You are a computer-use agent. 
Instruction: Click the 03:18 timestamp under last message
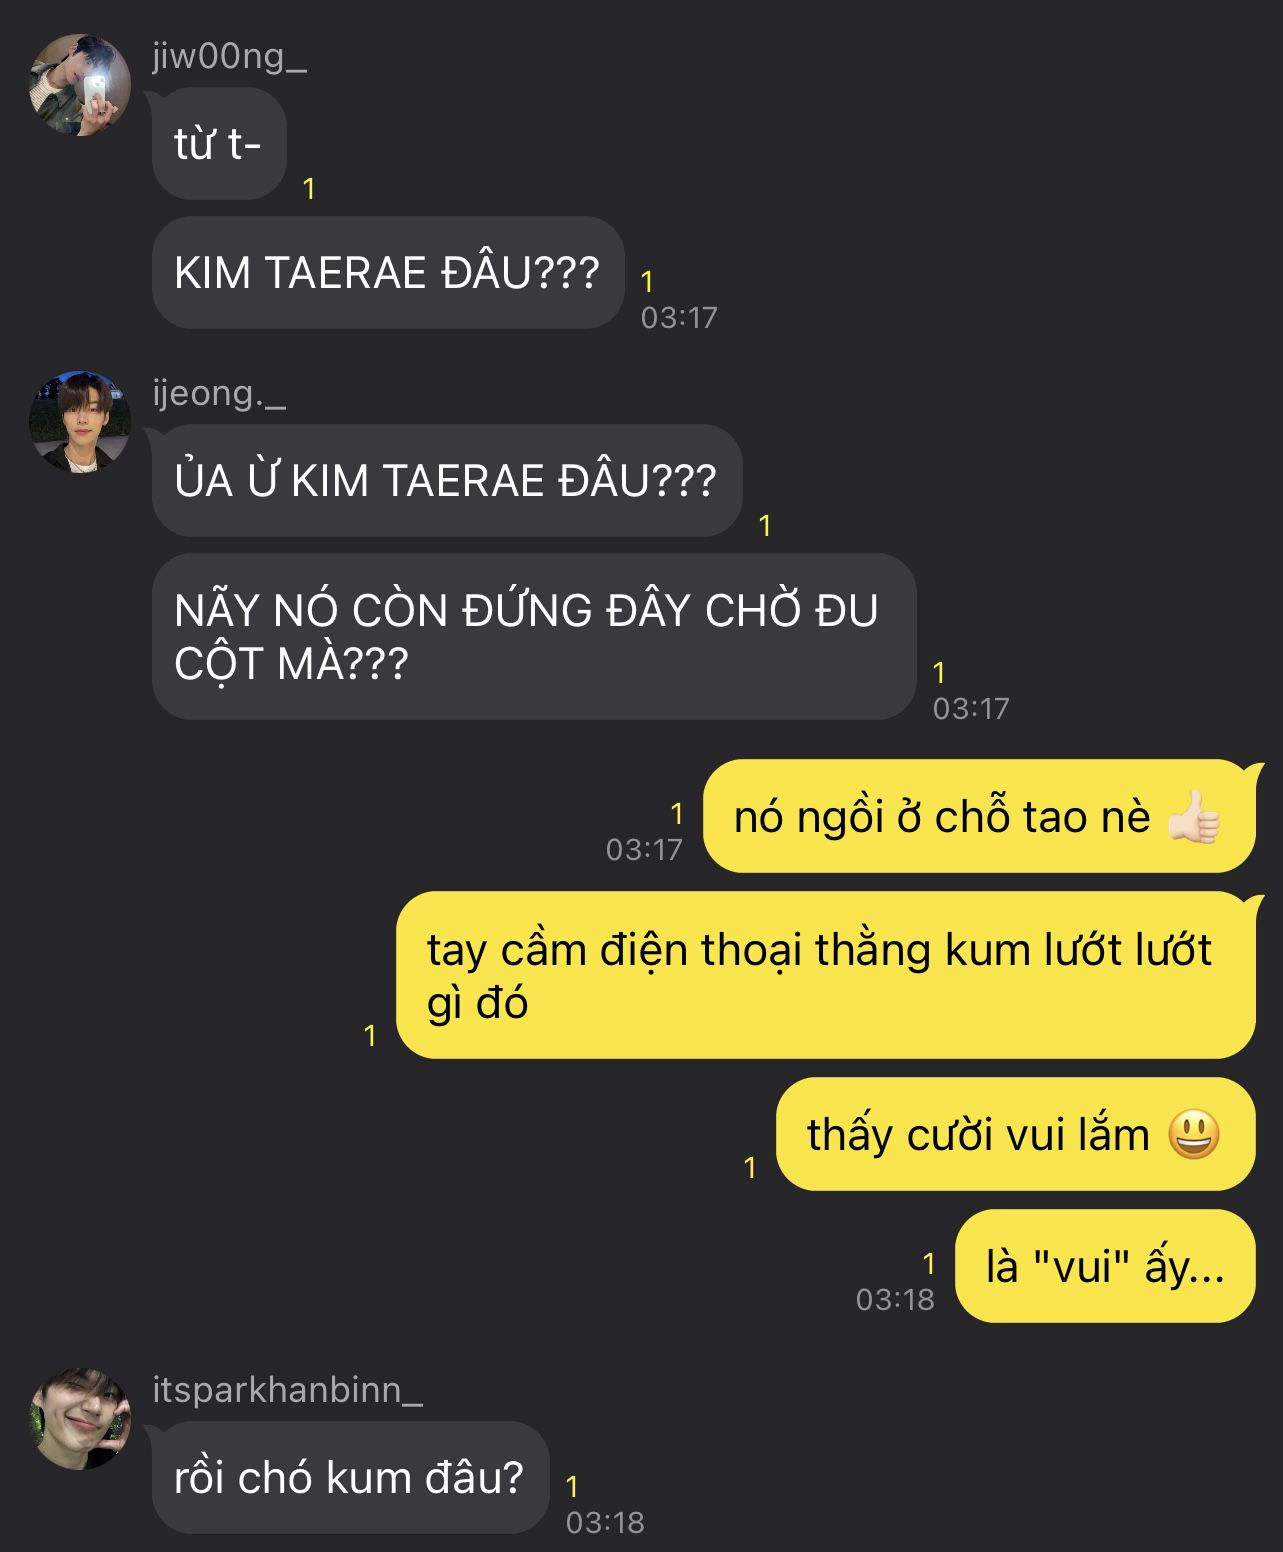coord(605,1523)
